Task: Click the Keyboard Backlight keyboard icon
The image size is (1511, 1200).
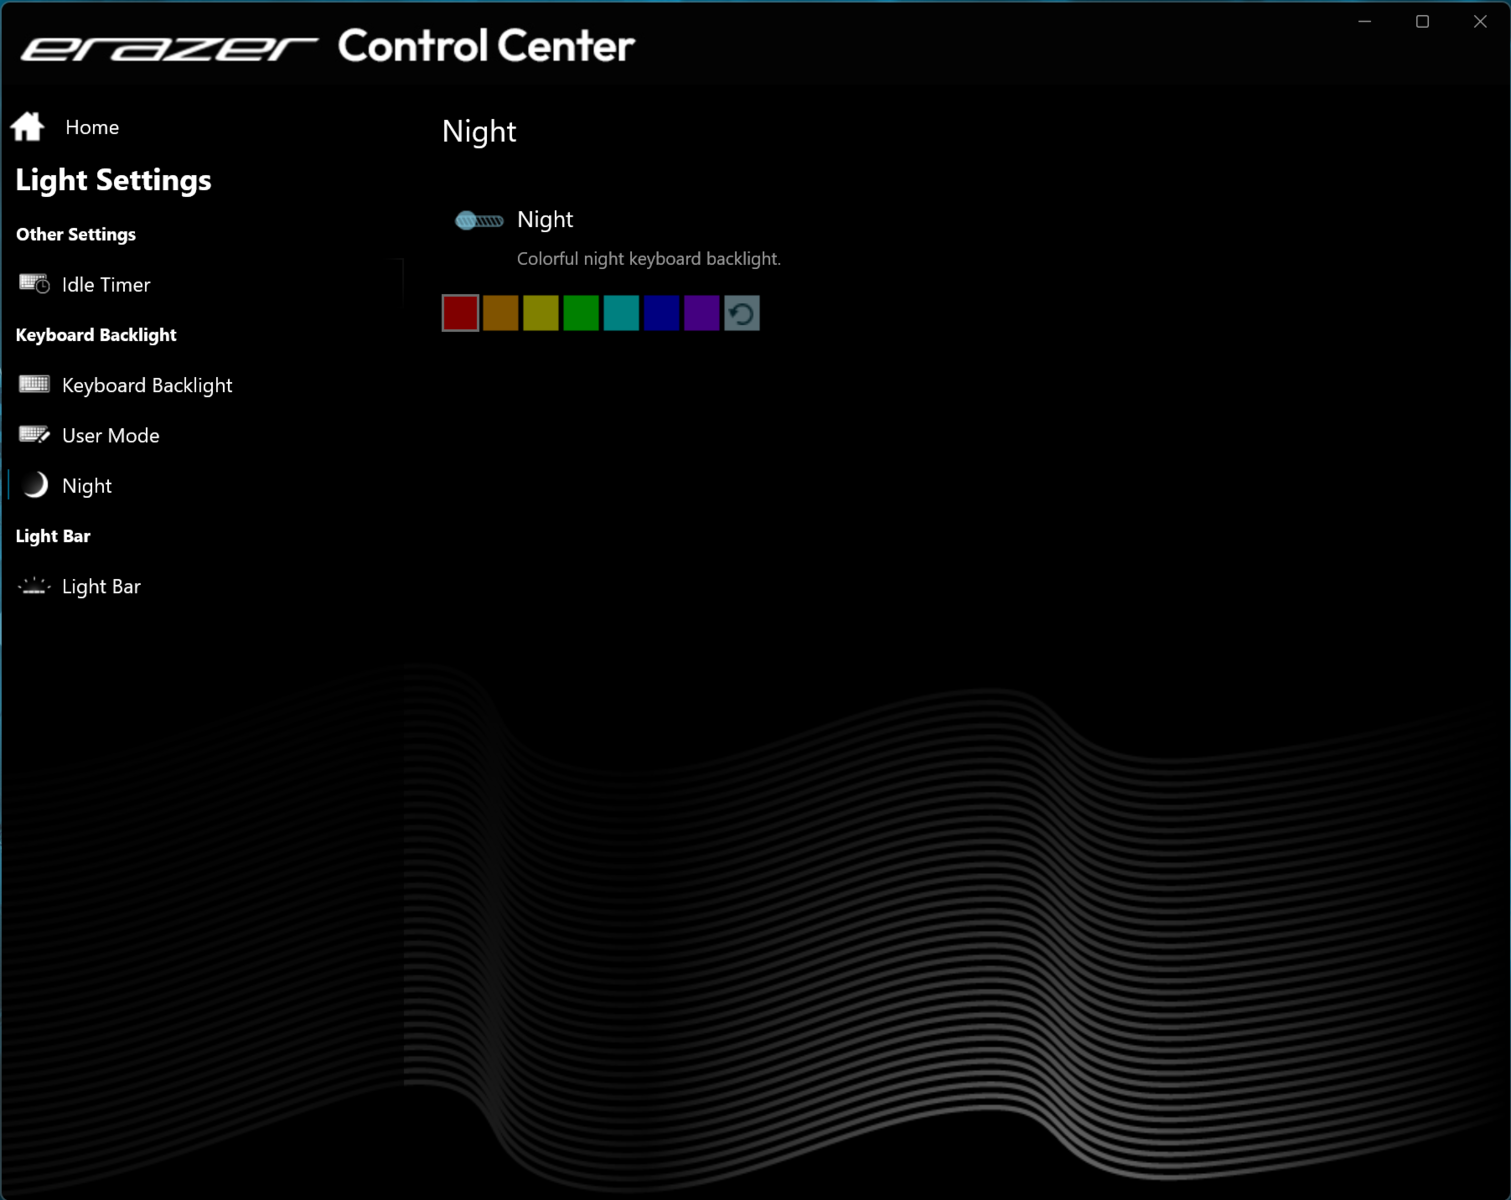Action: pyautogui.click(x=34, y=385)
